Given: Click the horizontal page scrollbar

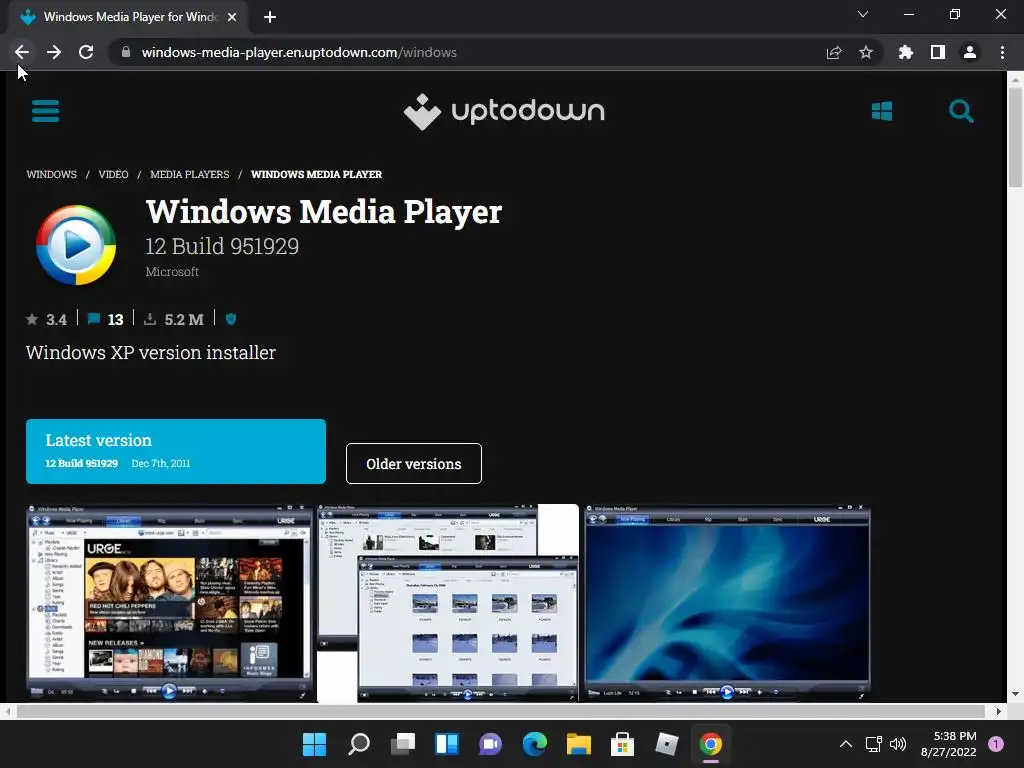Looking at the screenshot, I should (x=500, y=711).
